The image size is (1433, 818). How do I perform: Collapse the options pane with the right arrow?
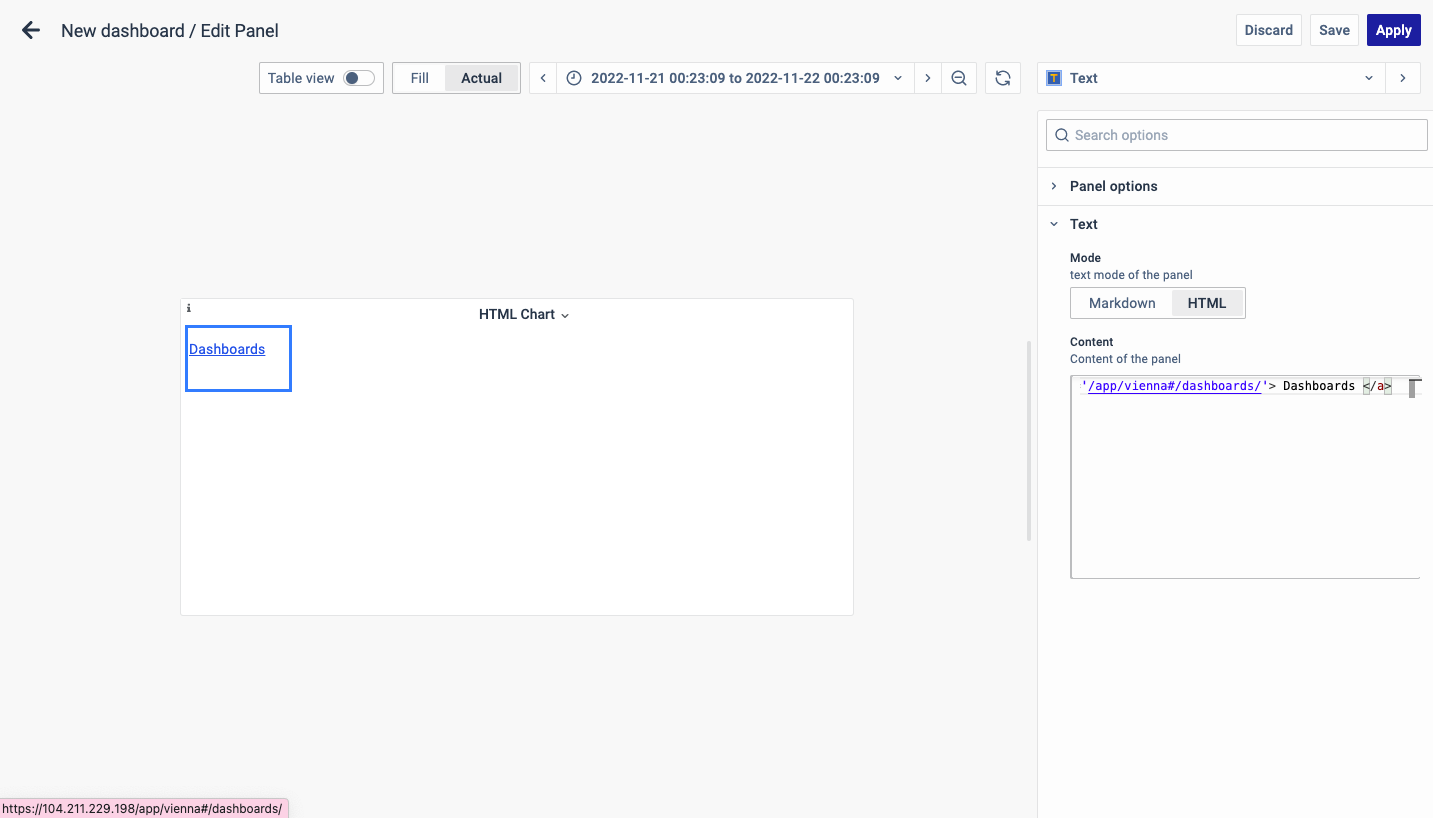coord(1403,78)
